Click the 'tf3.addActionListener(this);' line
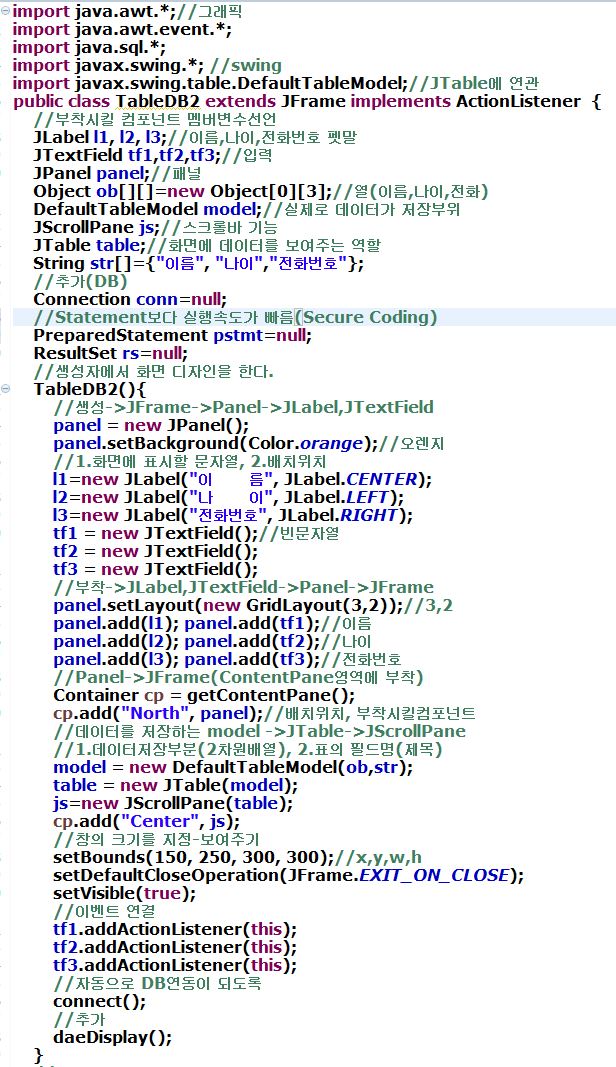Screen dimensions: 616x1067 175,965
